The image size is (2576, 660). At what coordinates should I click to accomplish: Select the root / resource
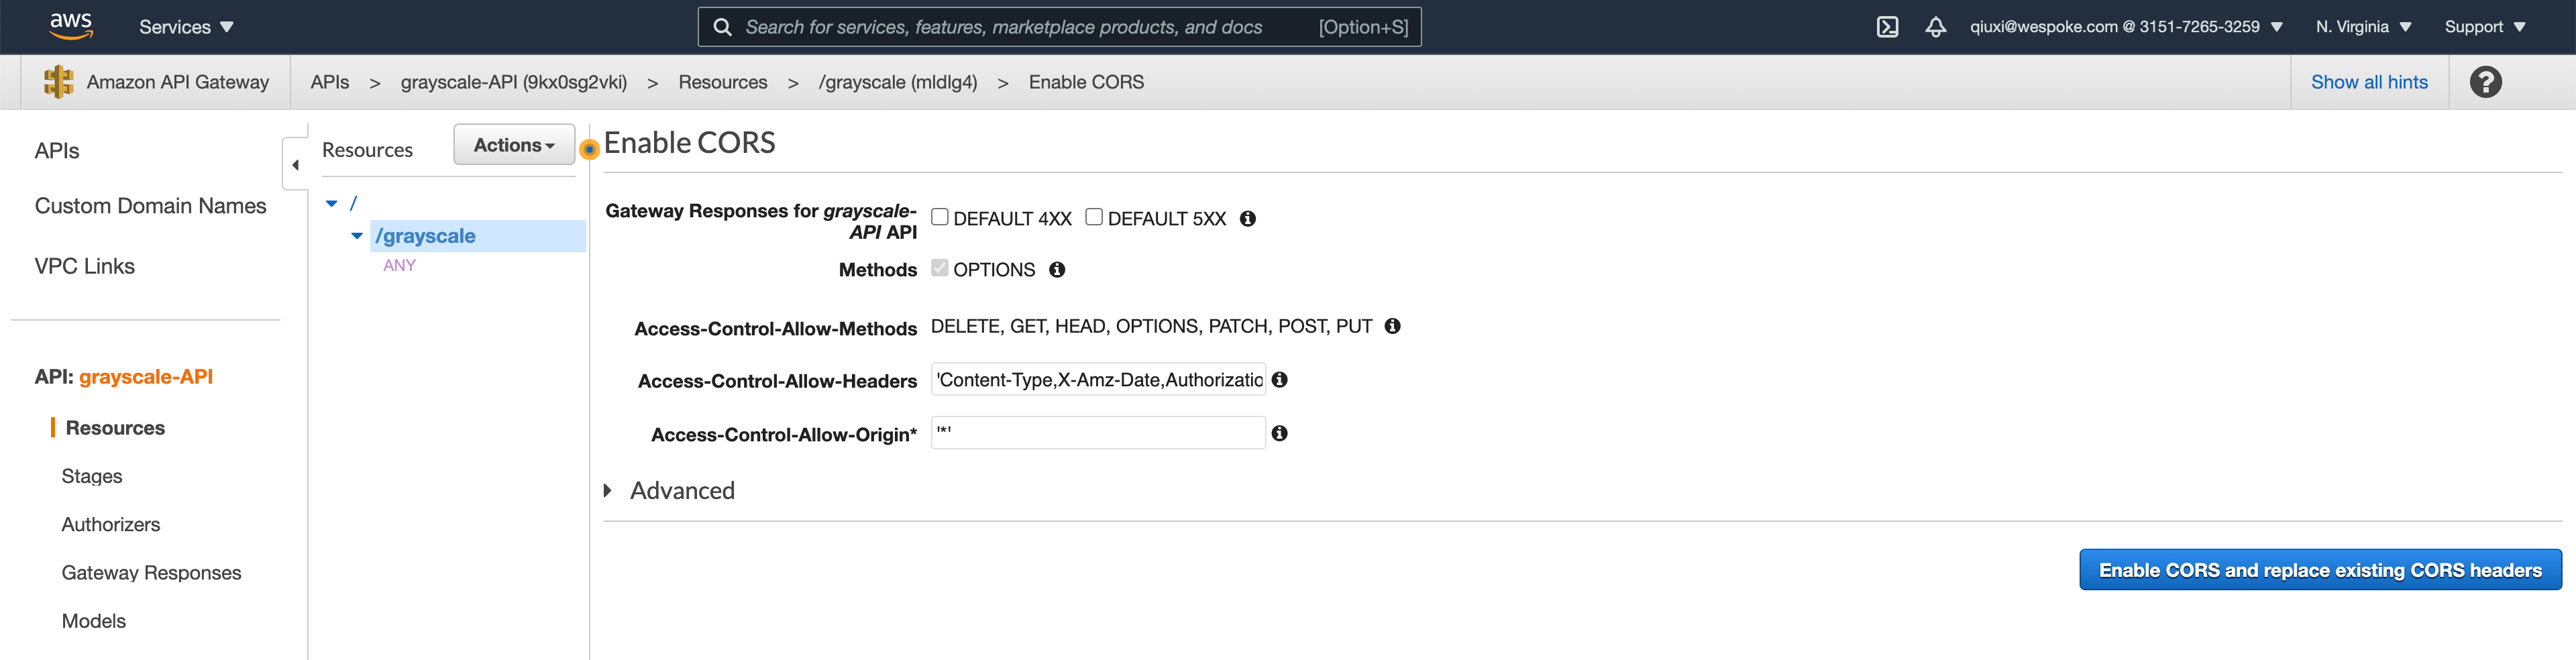point(353,203)
